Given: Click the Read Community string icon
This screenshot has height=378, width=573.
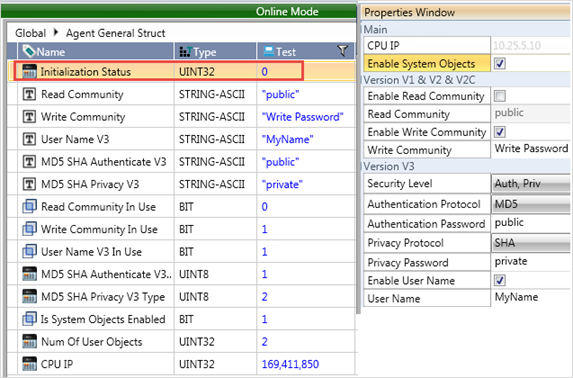Looking at the screenshot, I should click(29, 94).
